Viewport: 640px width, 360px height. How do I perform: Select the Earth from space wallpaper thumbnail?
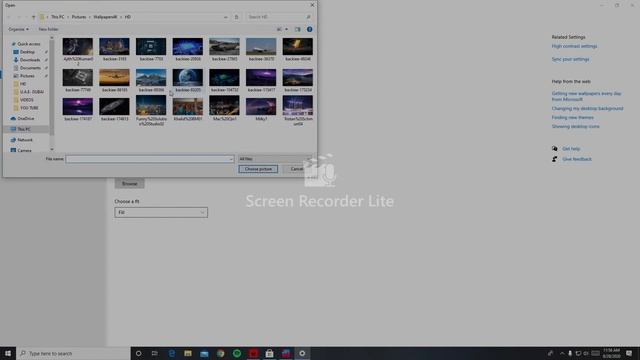pyautogui.click(x=188, y=77)
